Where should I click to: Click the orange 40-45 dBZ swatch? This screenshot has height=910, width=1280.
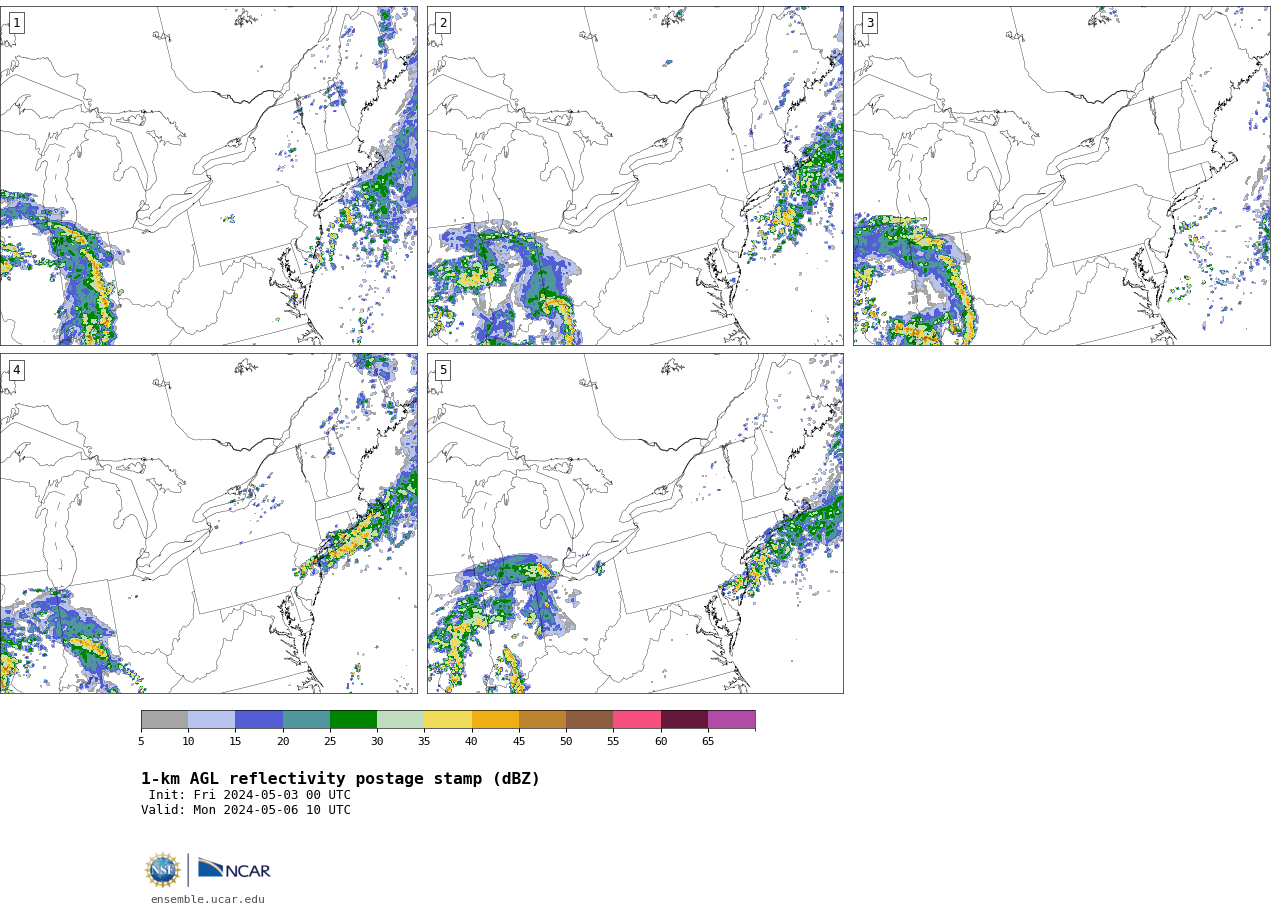[495, 720]
